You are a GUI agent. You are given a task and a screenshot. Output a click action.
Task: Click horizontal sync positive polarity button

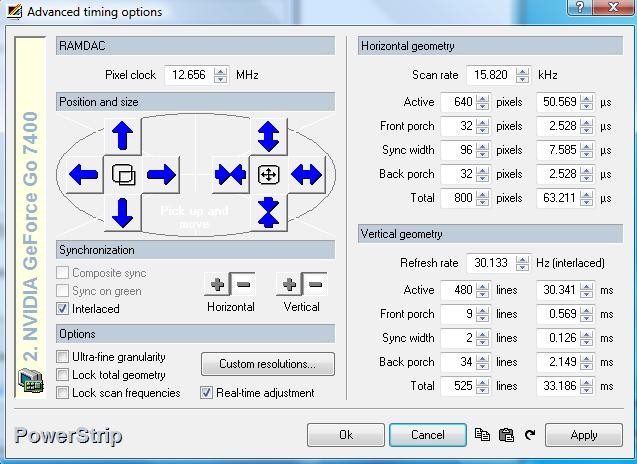pos(218,285)
